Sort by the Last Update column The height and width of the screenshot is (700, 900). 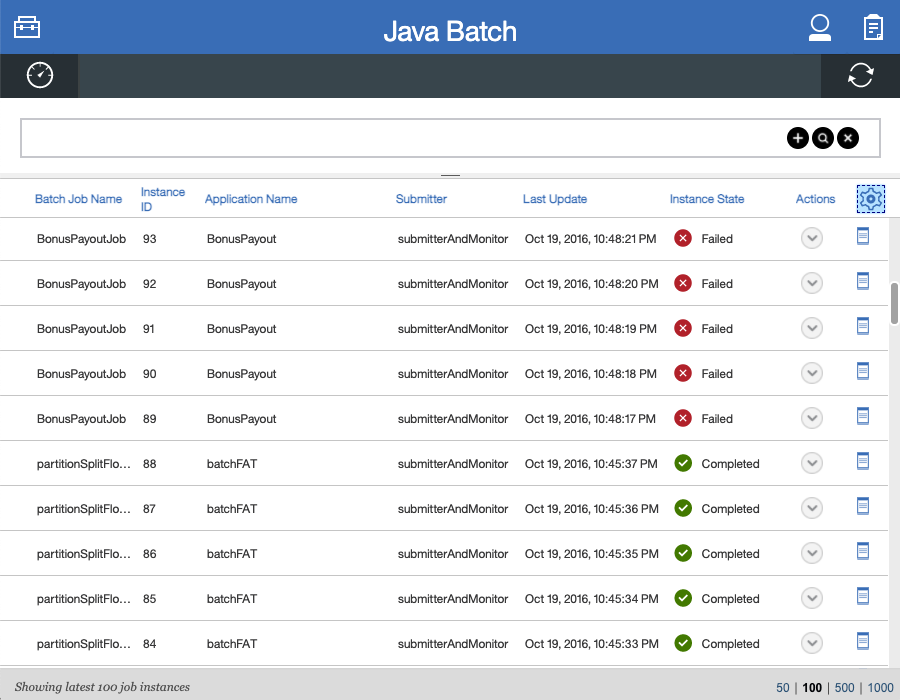pyautogui.click(x=555, y=199)
